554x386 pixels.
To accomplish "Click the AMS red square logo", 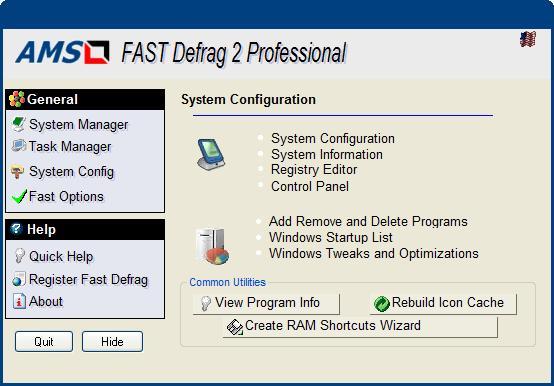I will (x=96, y=52).
